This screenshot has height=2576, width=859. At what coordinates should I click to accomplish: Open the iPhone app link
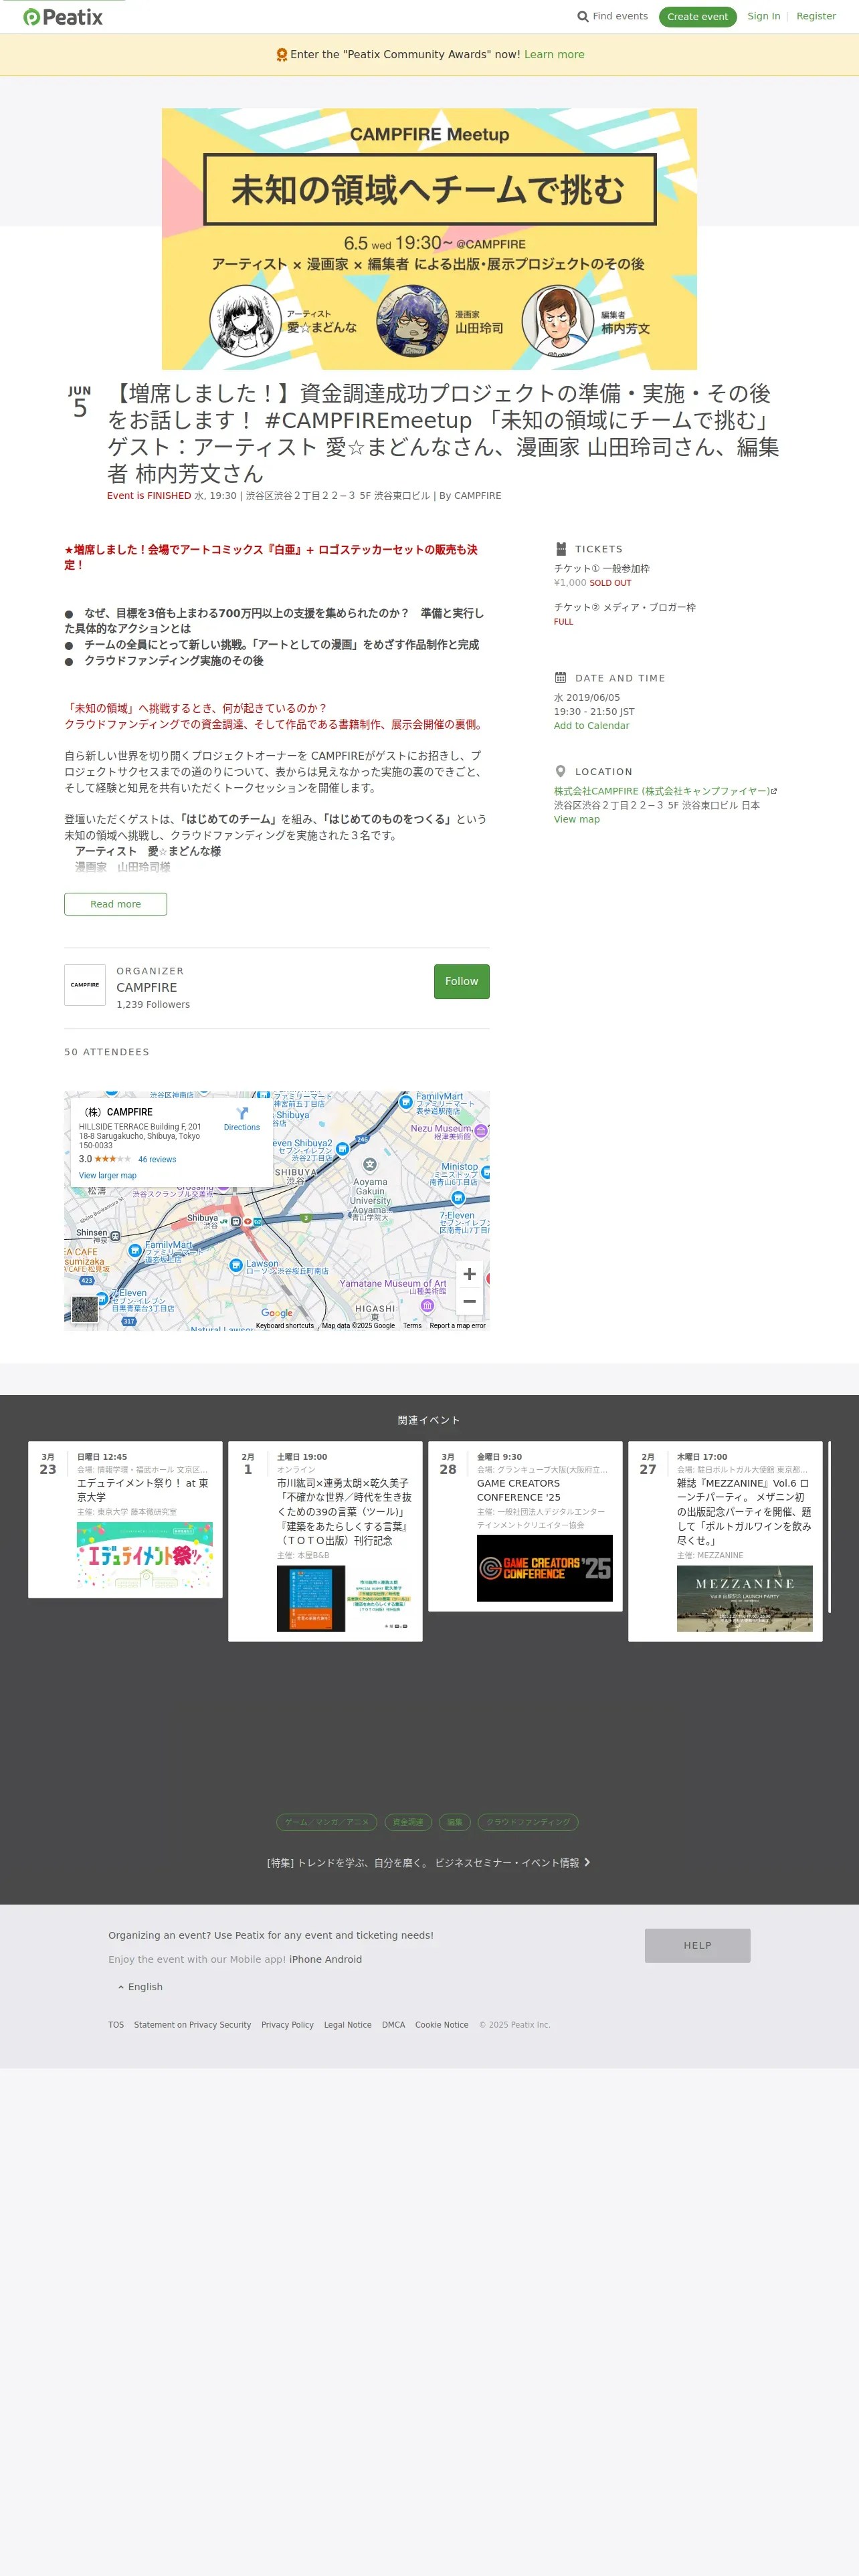pos(305,1960)
